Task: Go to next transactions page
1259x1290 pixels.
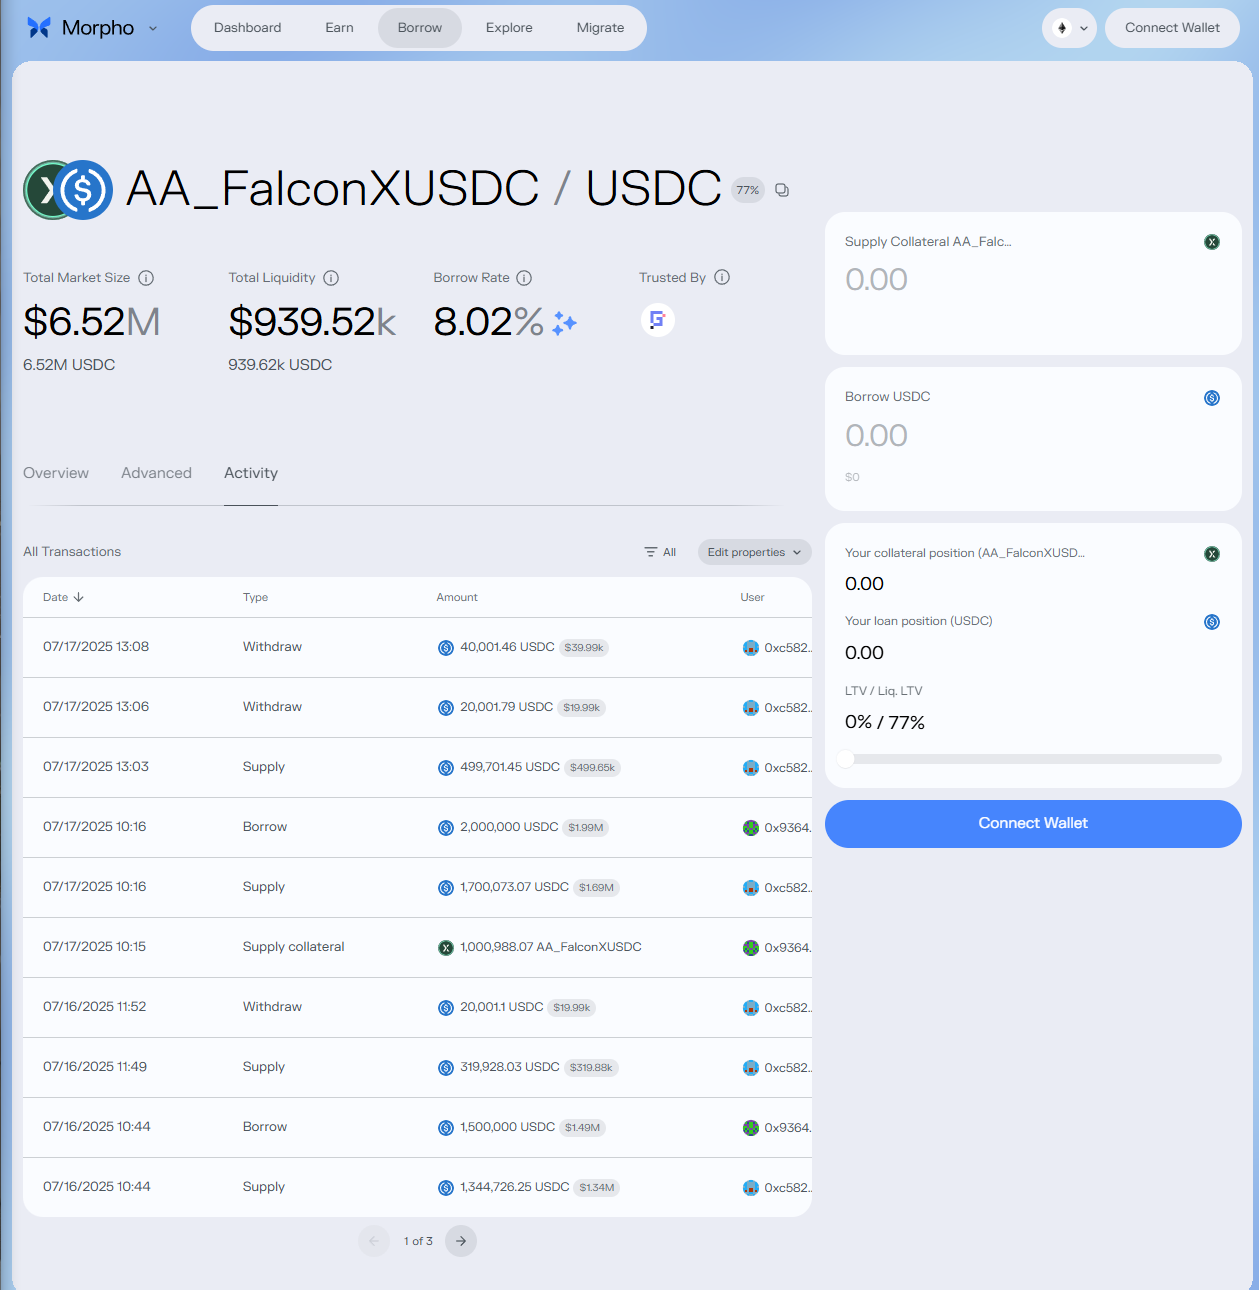Action: (x=461, y=1241)
